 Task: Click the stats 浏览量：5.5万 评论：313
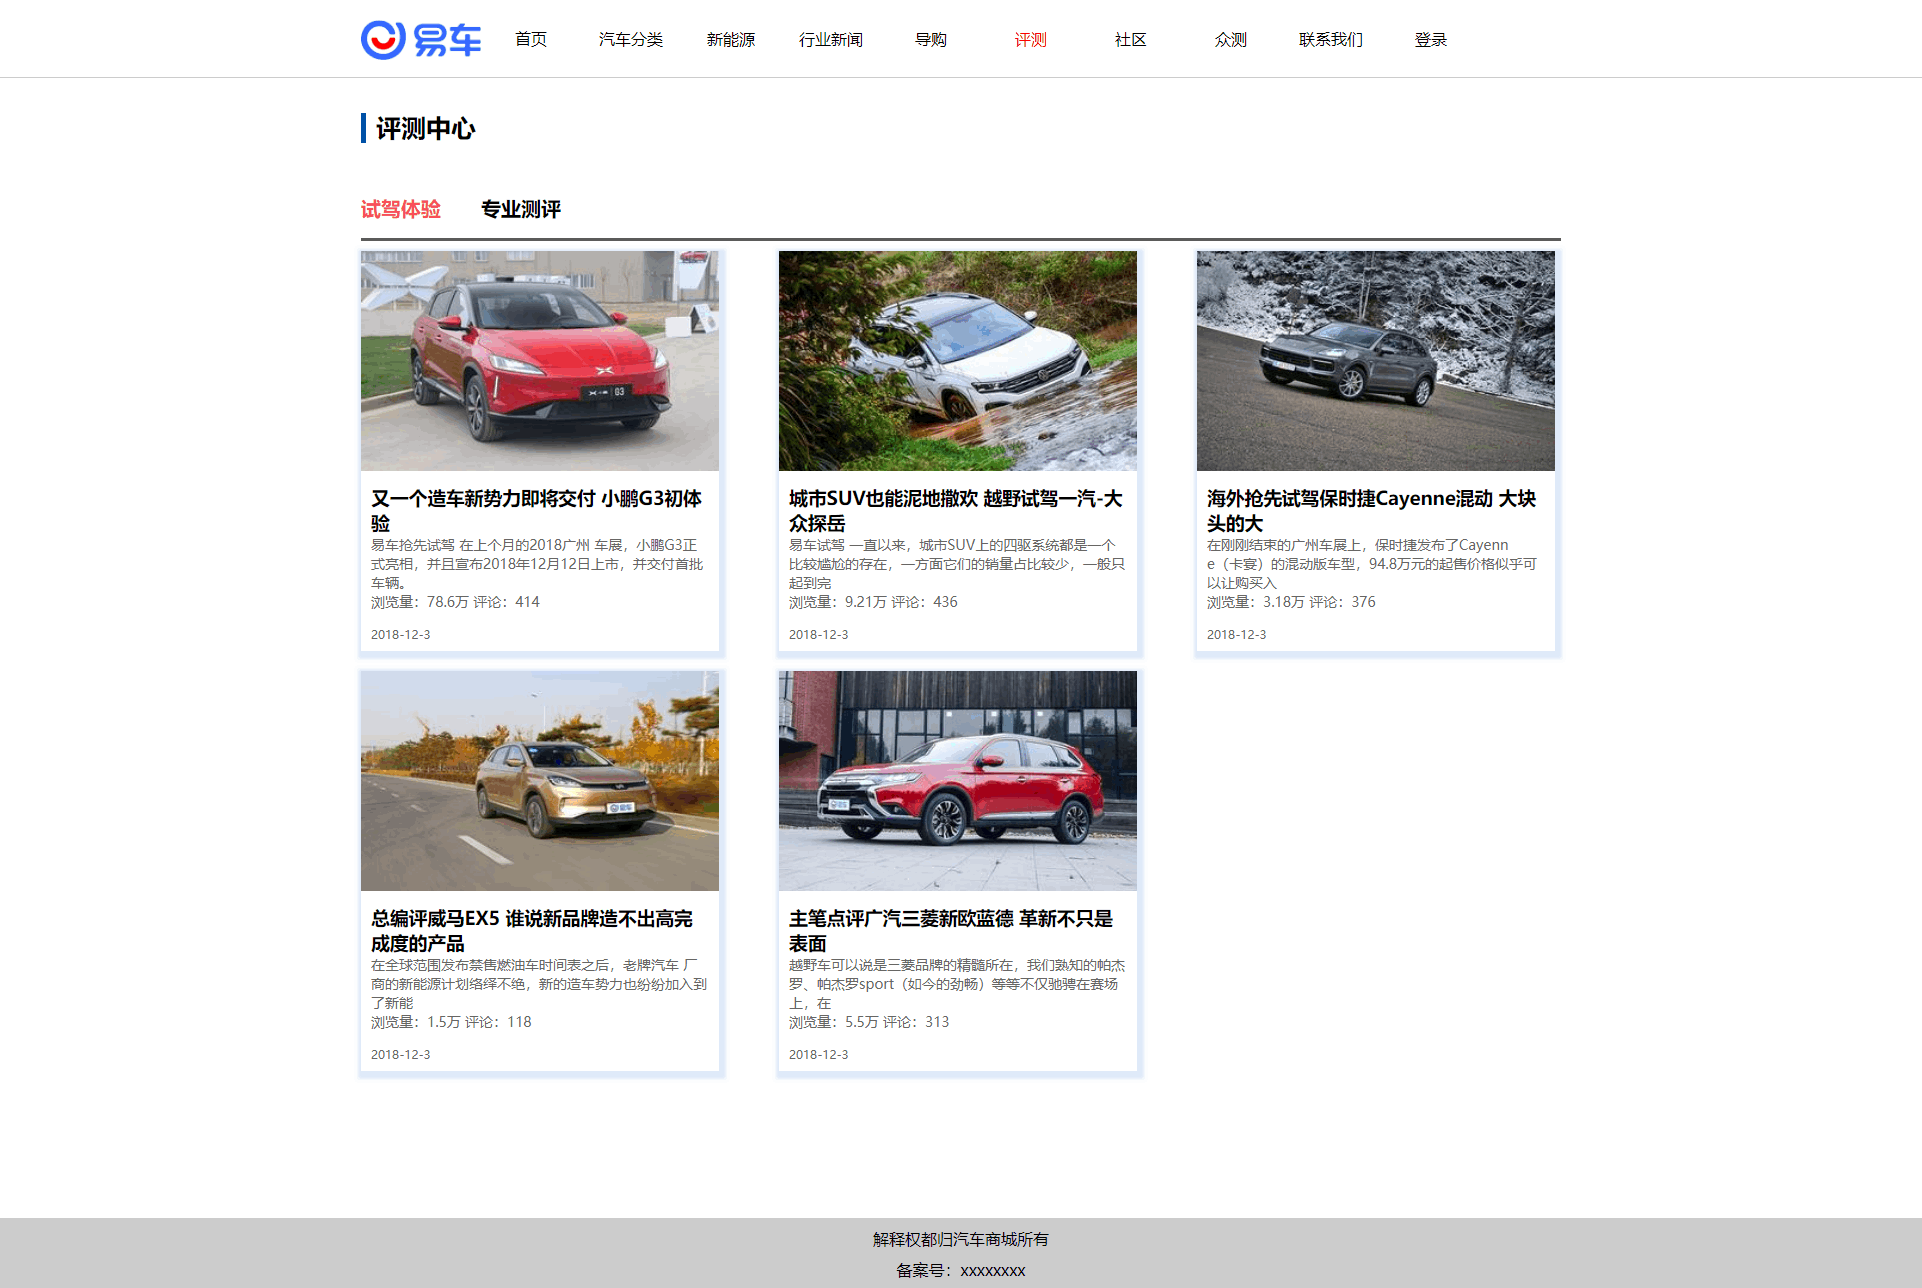869,1022
